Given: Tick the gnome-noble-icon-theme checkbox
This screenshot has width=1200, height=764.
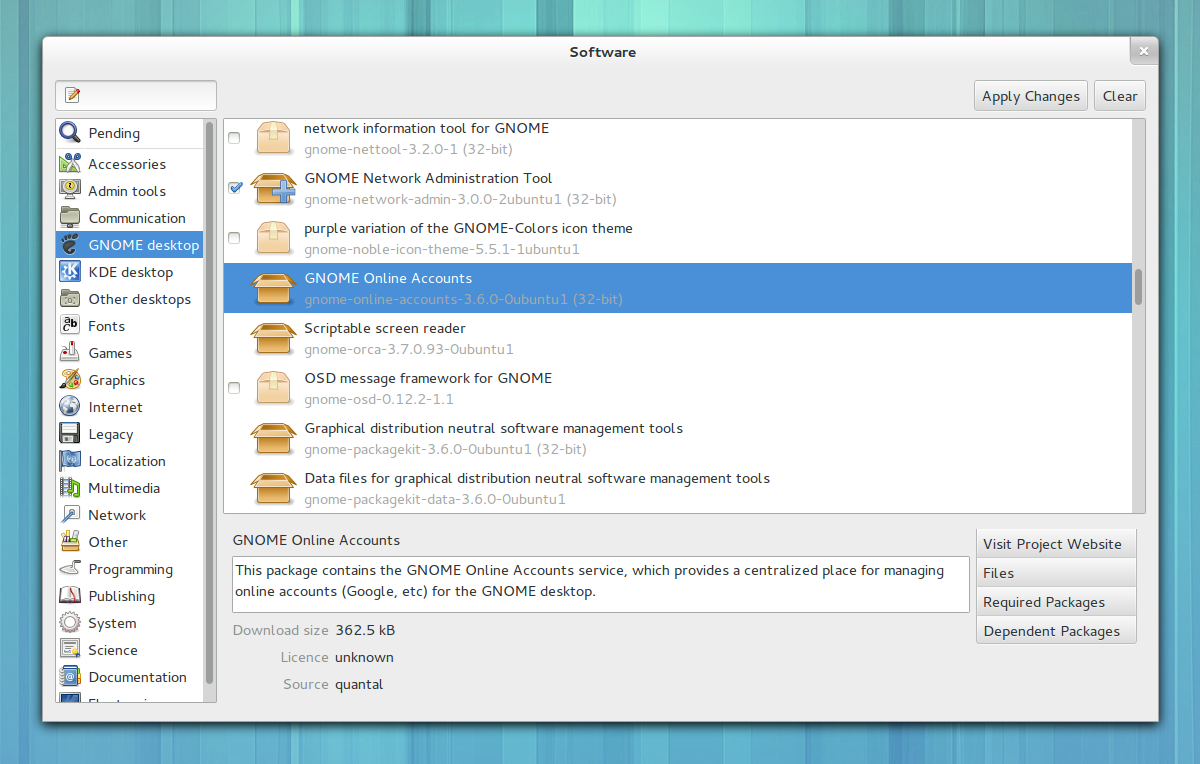Looking at the screenshot, I should click(234, 238).
